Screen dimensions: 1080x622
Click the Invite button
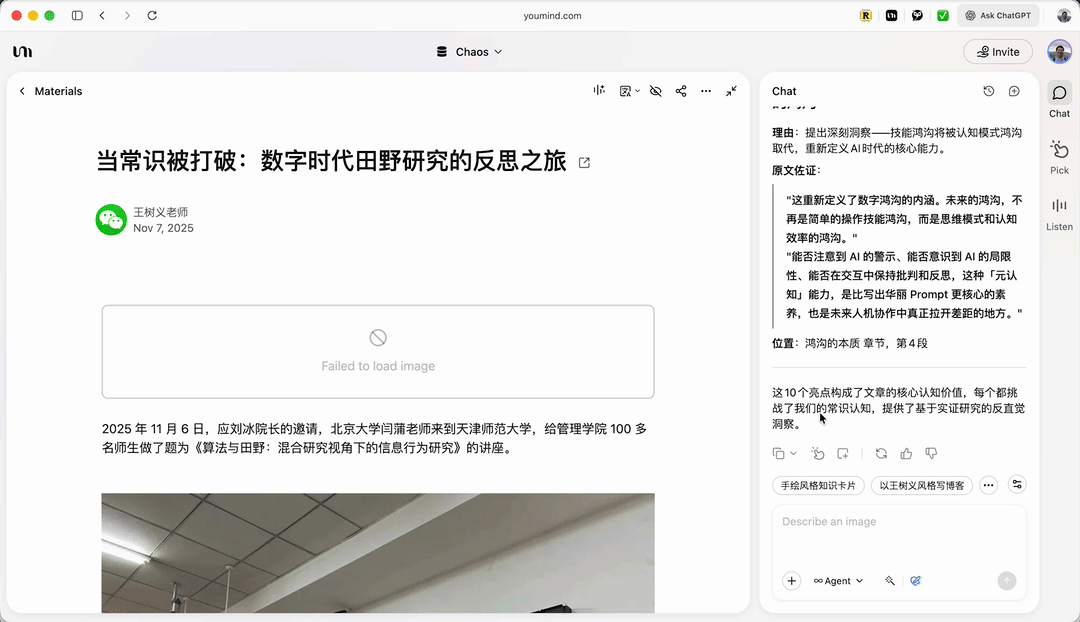(x=997, y=52)
